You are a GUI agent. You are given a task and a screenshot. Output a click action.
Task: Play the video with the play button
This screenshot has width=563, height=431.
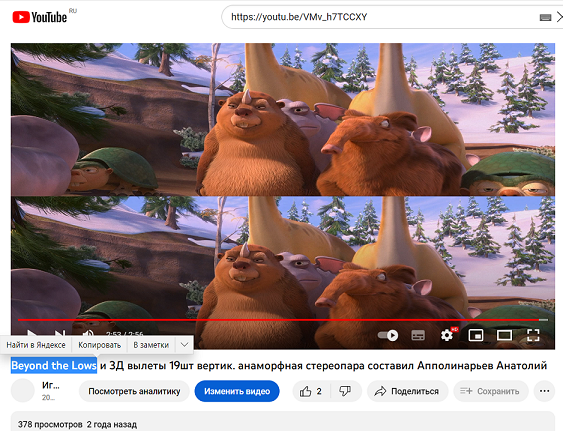(32, 332)
